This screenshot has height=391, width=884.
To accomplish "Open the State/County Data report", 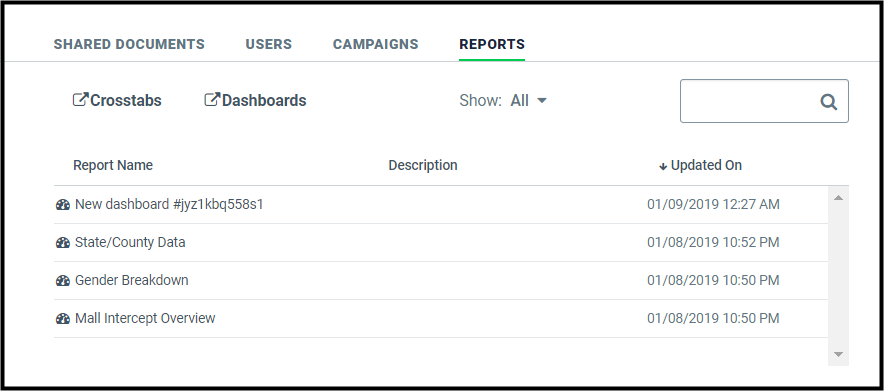I will 130,243.
